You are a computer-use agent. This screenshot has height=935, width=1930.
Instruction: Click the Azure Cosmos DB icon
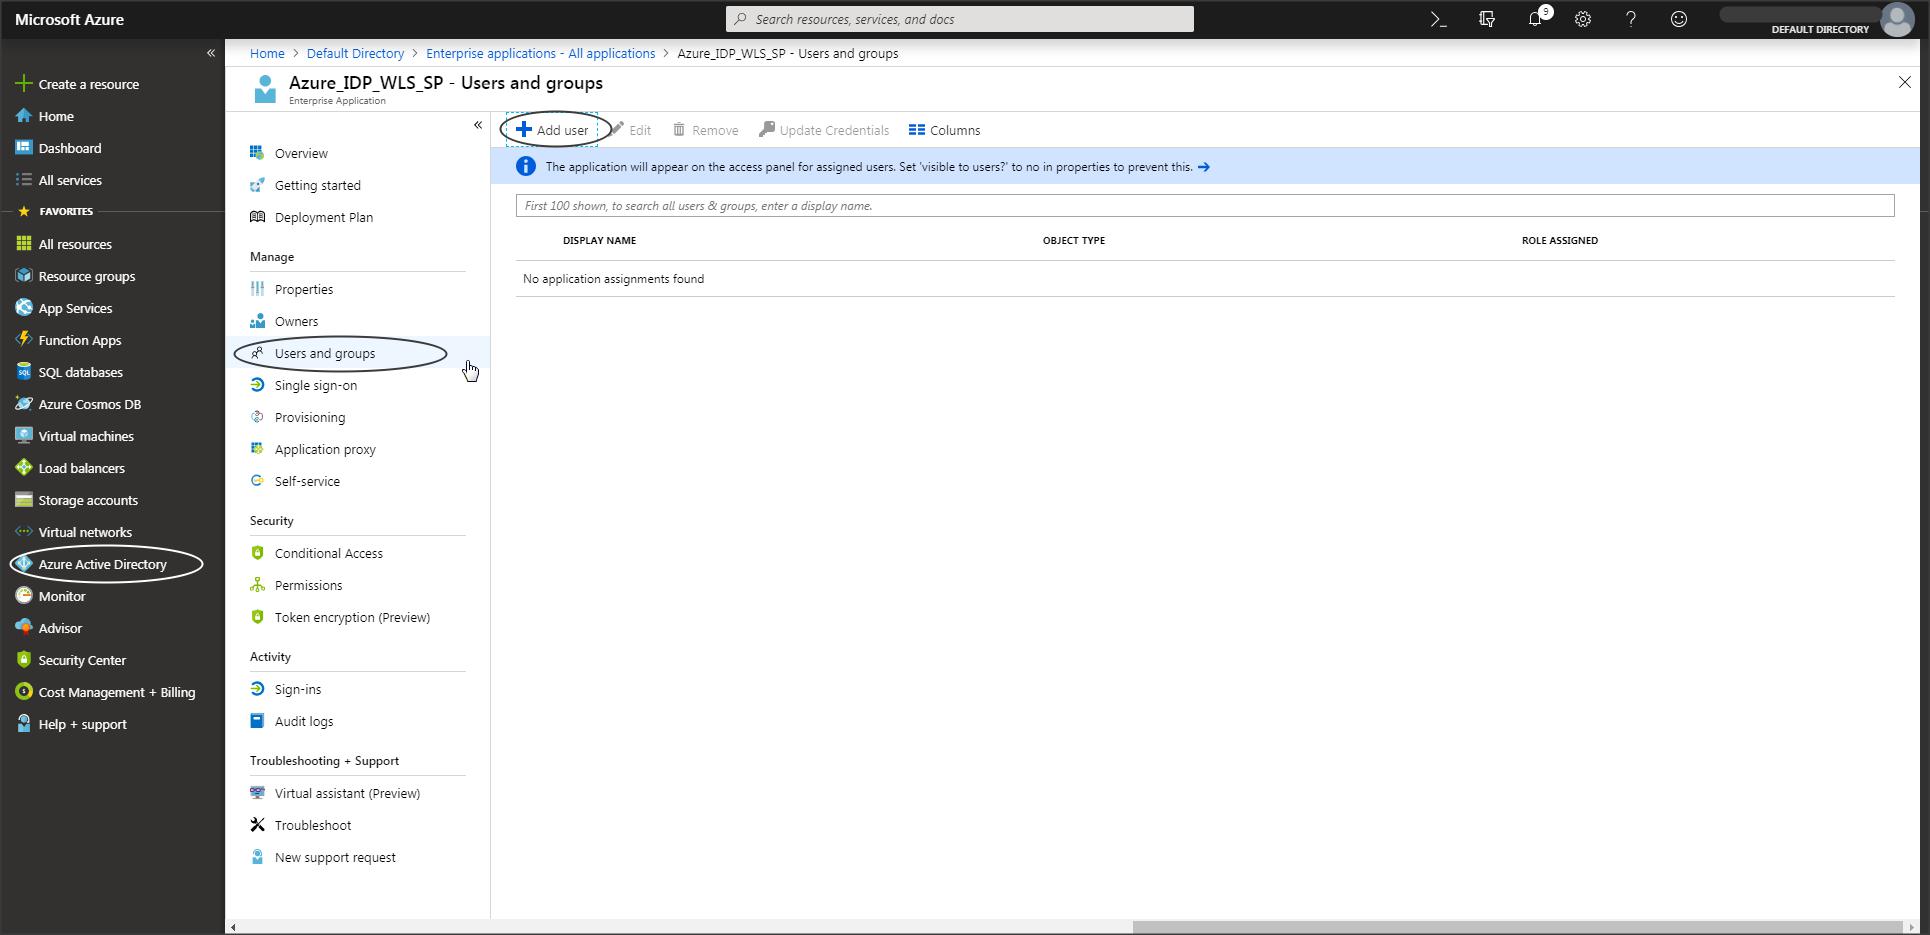tap(24, 404)
